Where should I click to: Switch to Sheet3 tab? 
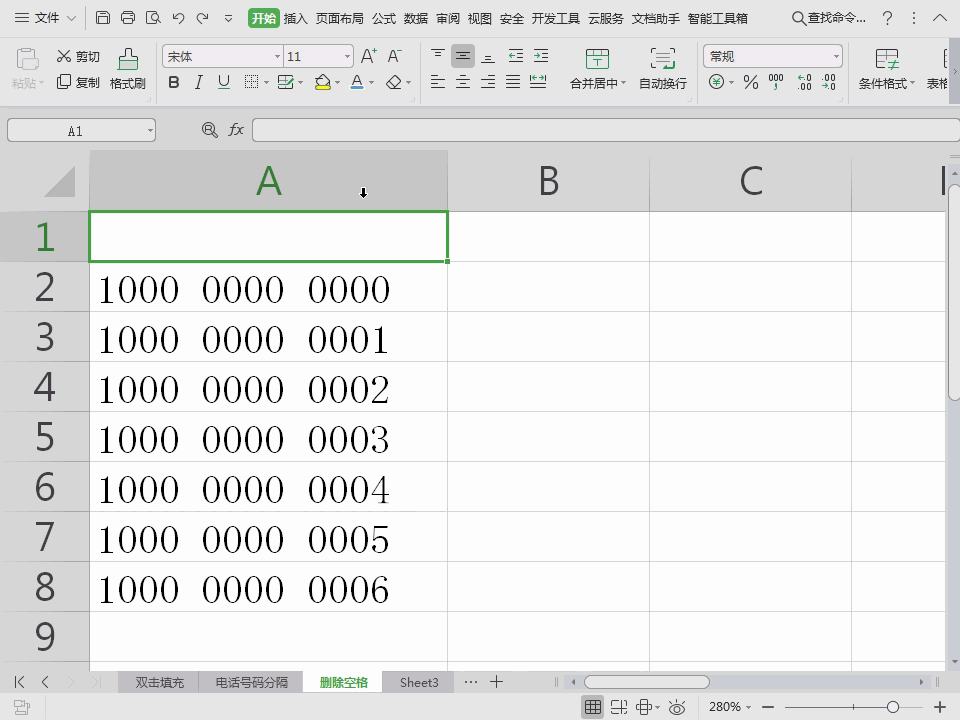pos(419,682)
